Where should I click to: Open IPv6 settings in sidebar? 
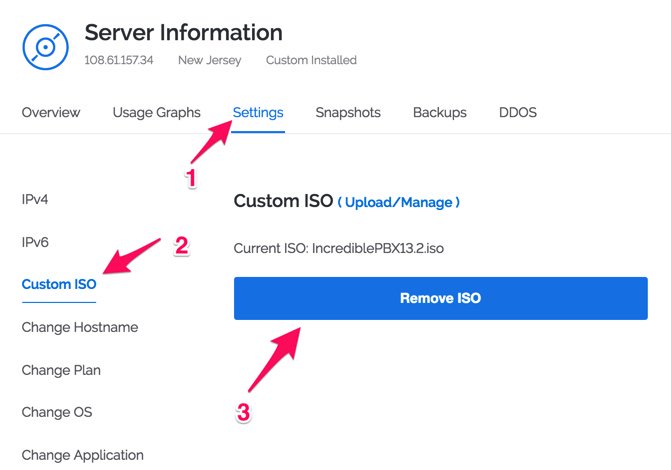tap(35, 242)
